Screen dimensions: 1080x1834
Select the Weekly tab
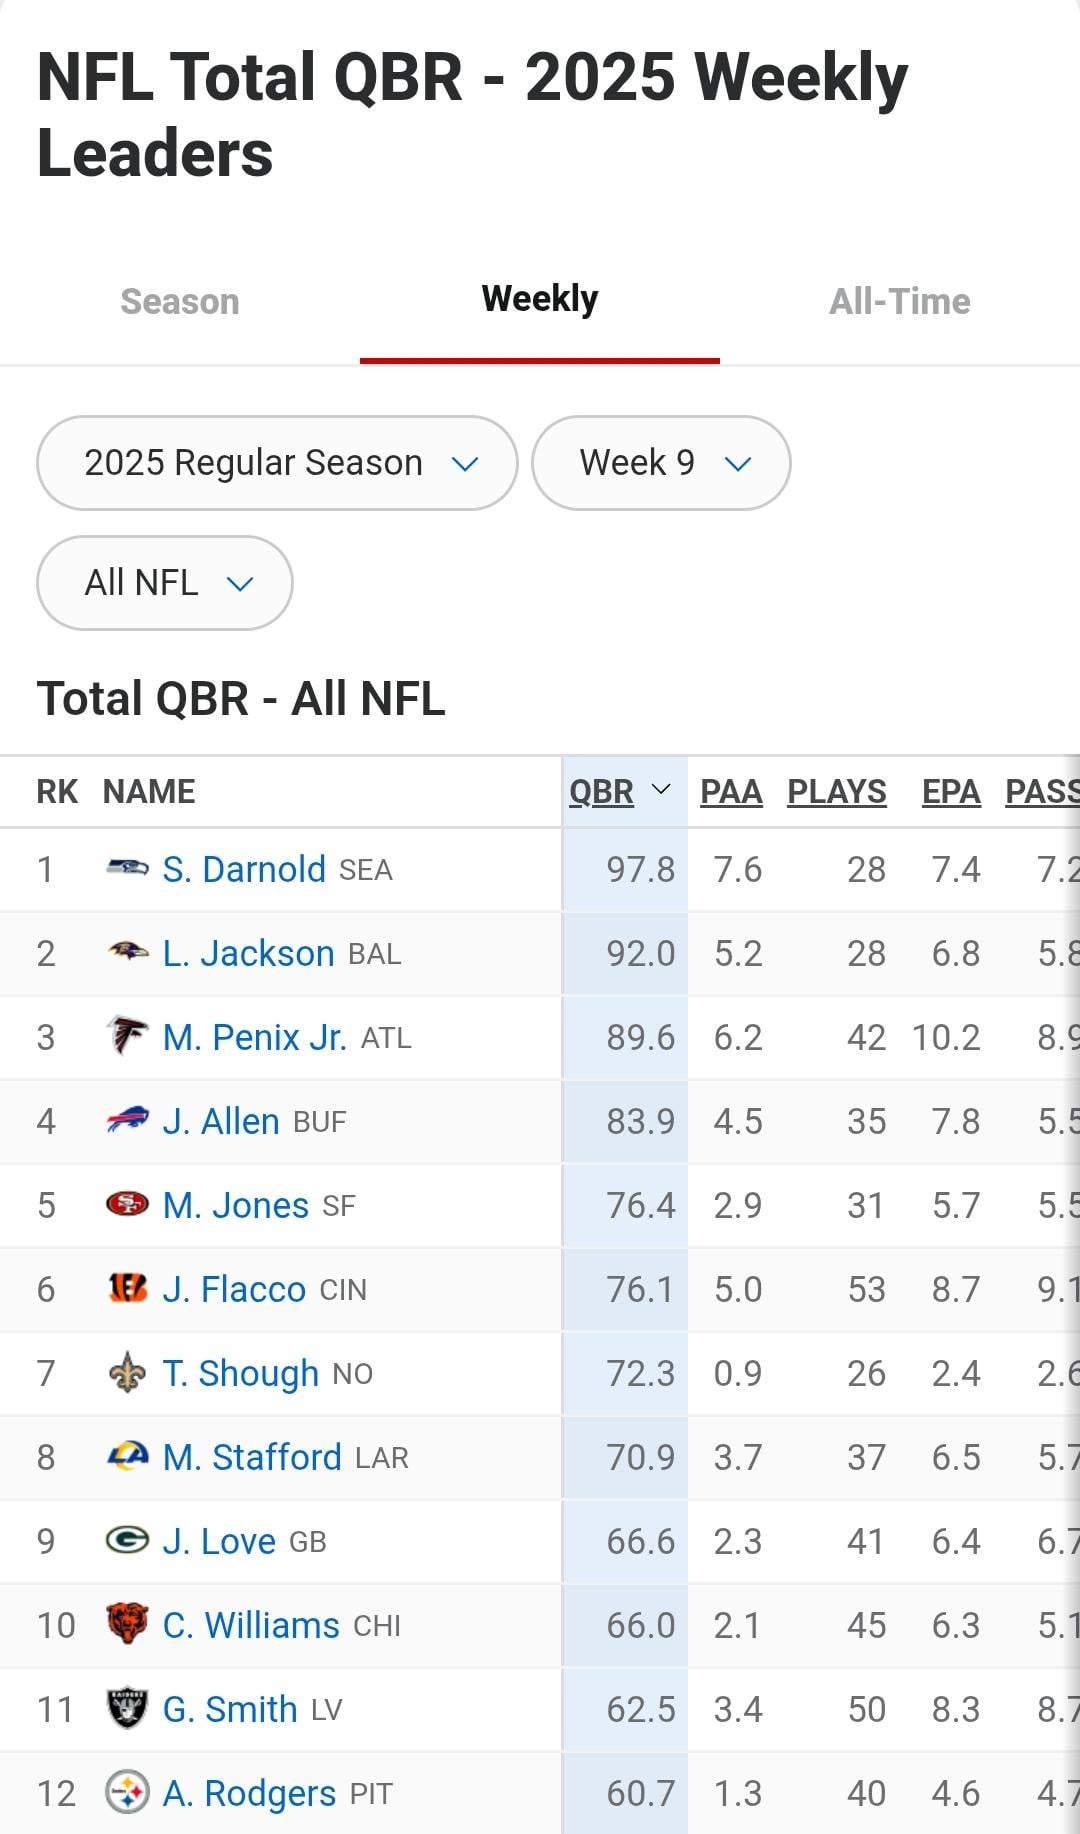click(x=540, y=299)
